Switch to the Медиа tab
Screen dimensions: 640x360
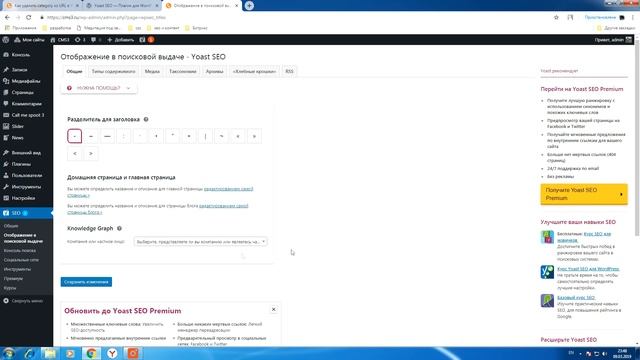[x=152, y=71]
